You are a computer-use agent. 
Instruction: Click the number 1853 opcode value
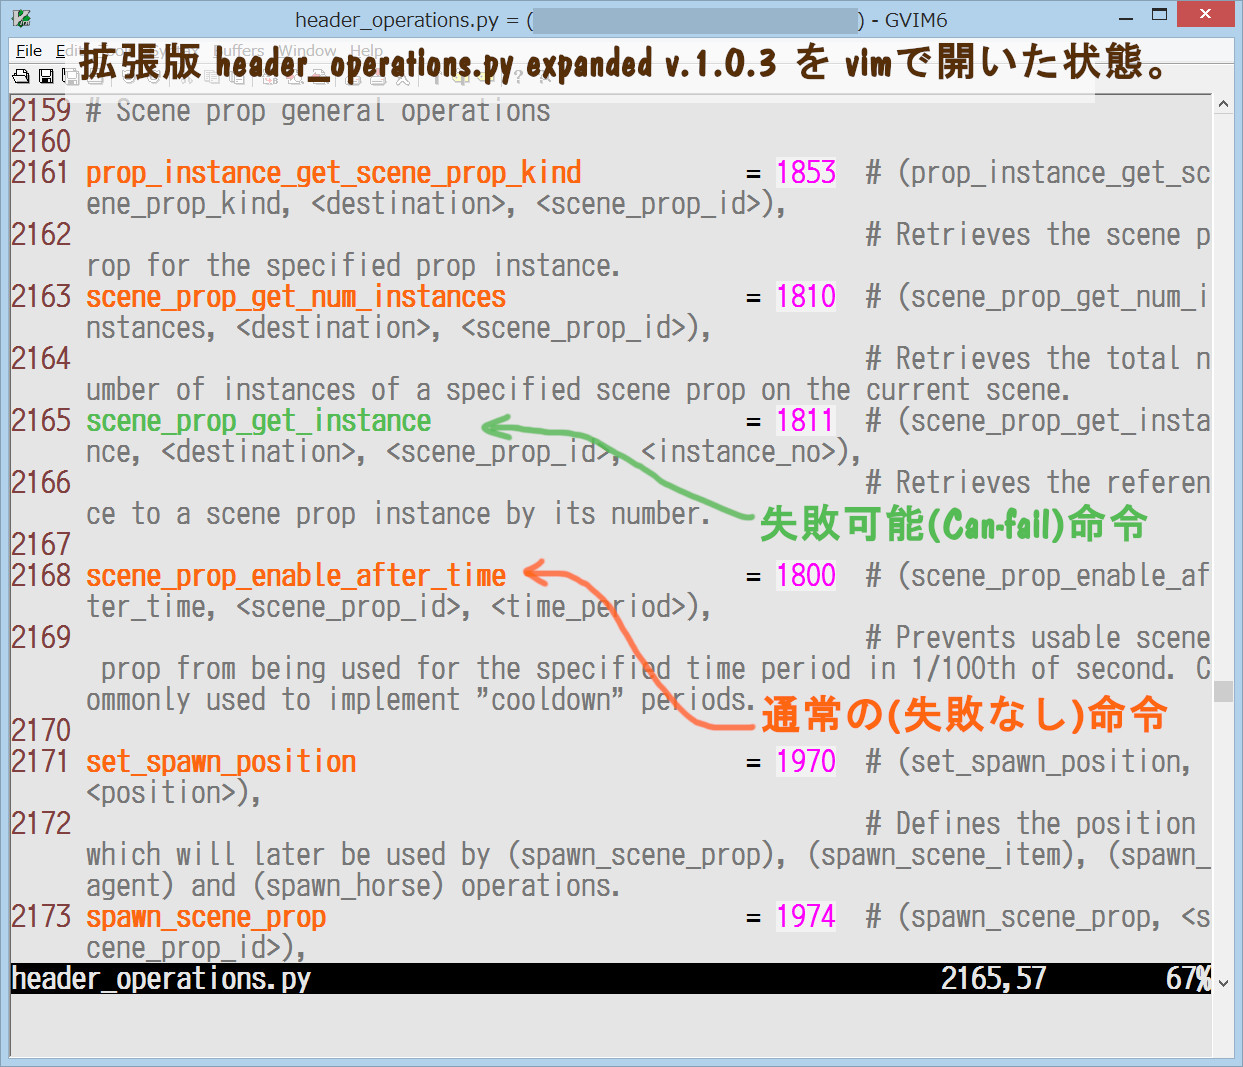806,173
